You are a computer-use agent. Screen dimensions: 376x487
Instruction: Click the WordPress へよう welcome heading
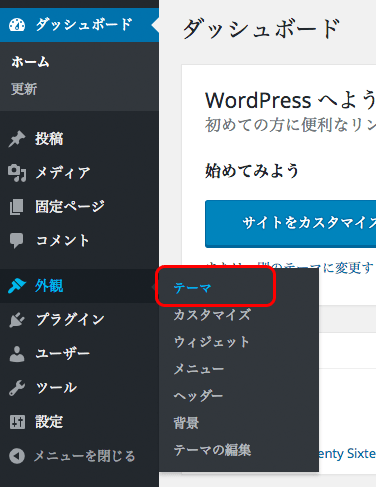[x=290, y=100]
